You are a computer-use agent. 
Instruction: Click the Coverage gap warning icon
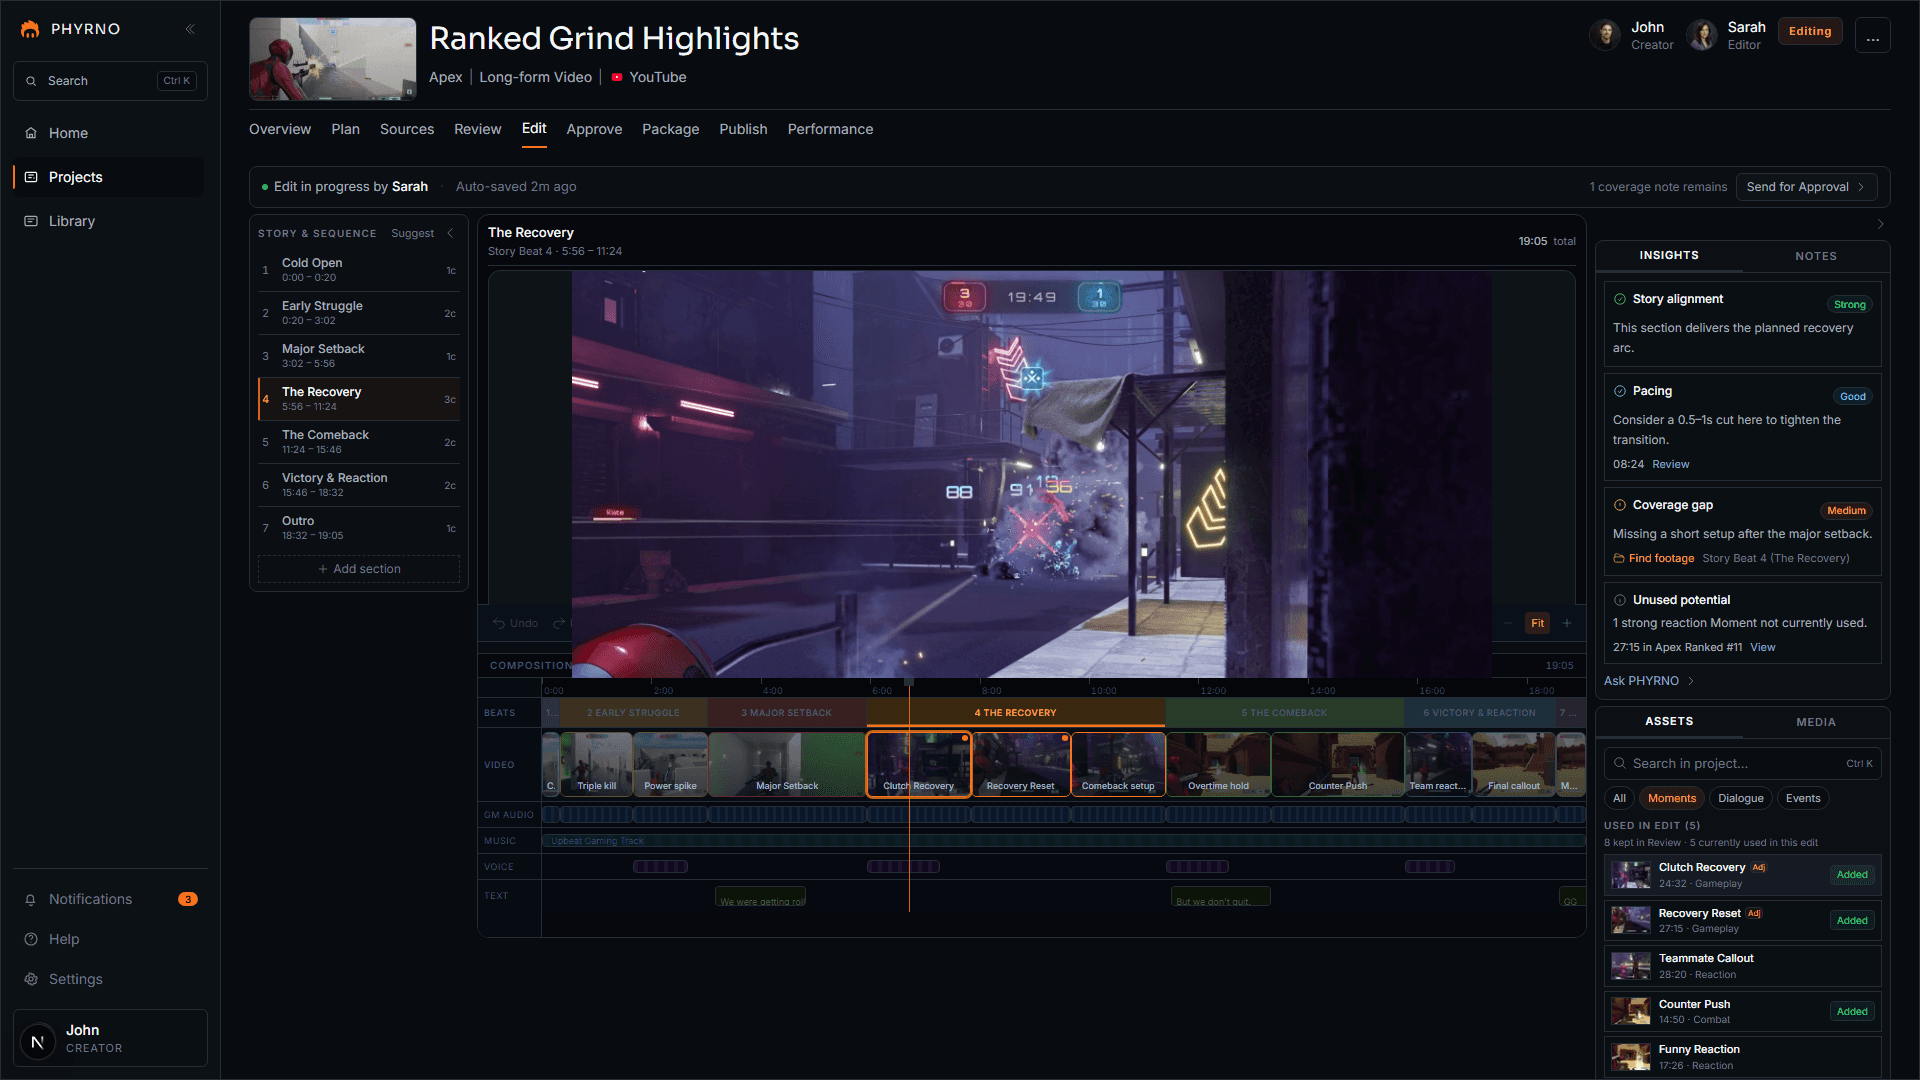1620,505
